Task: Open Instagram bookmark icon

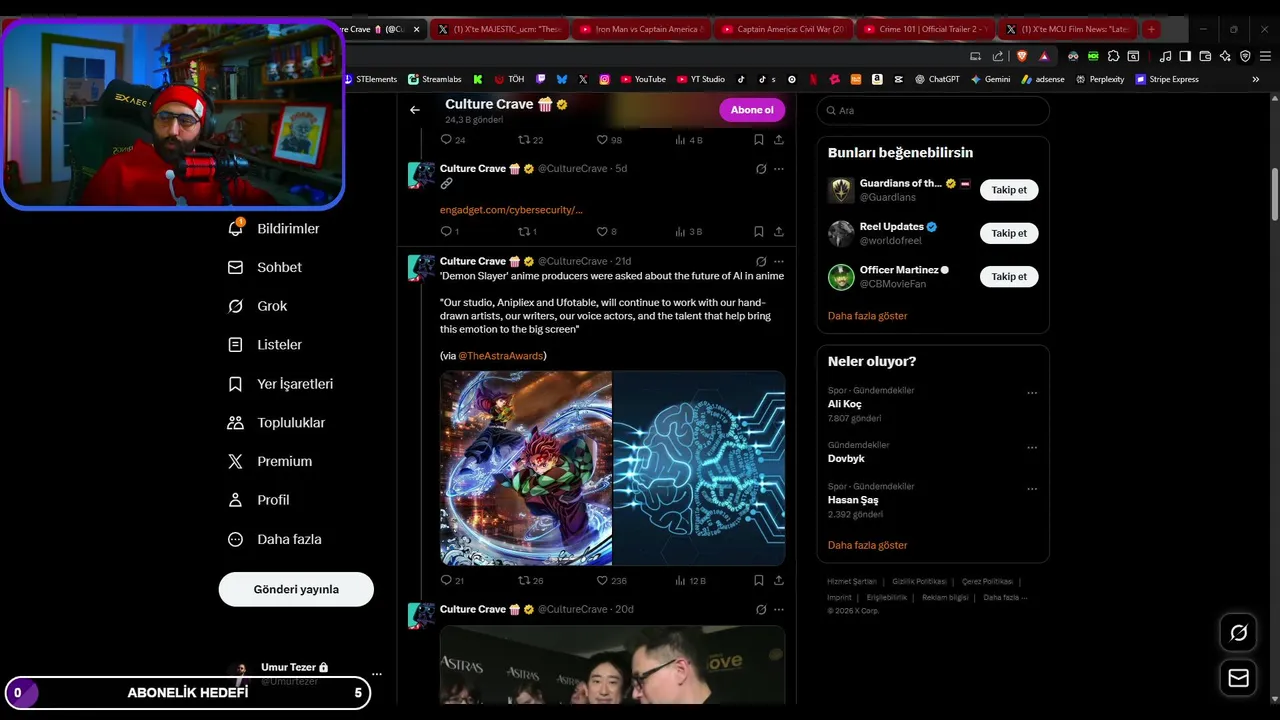Action: [605, 79]
